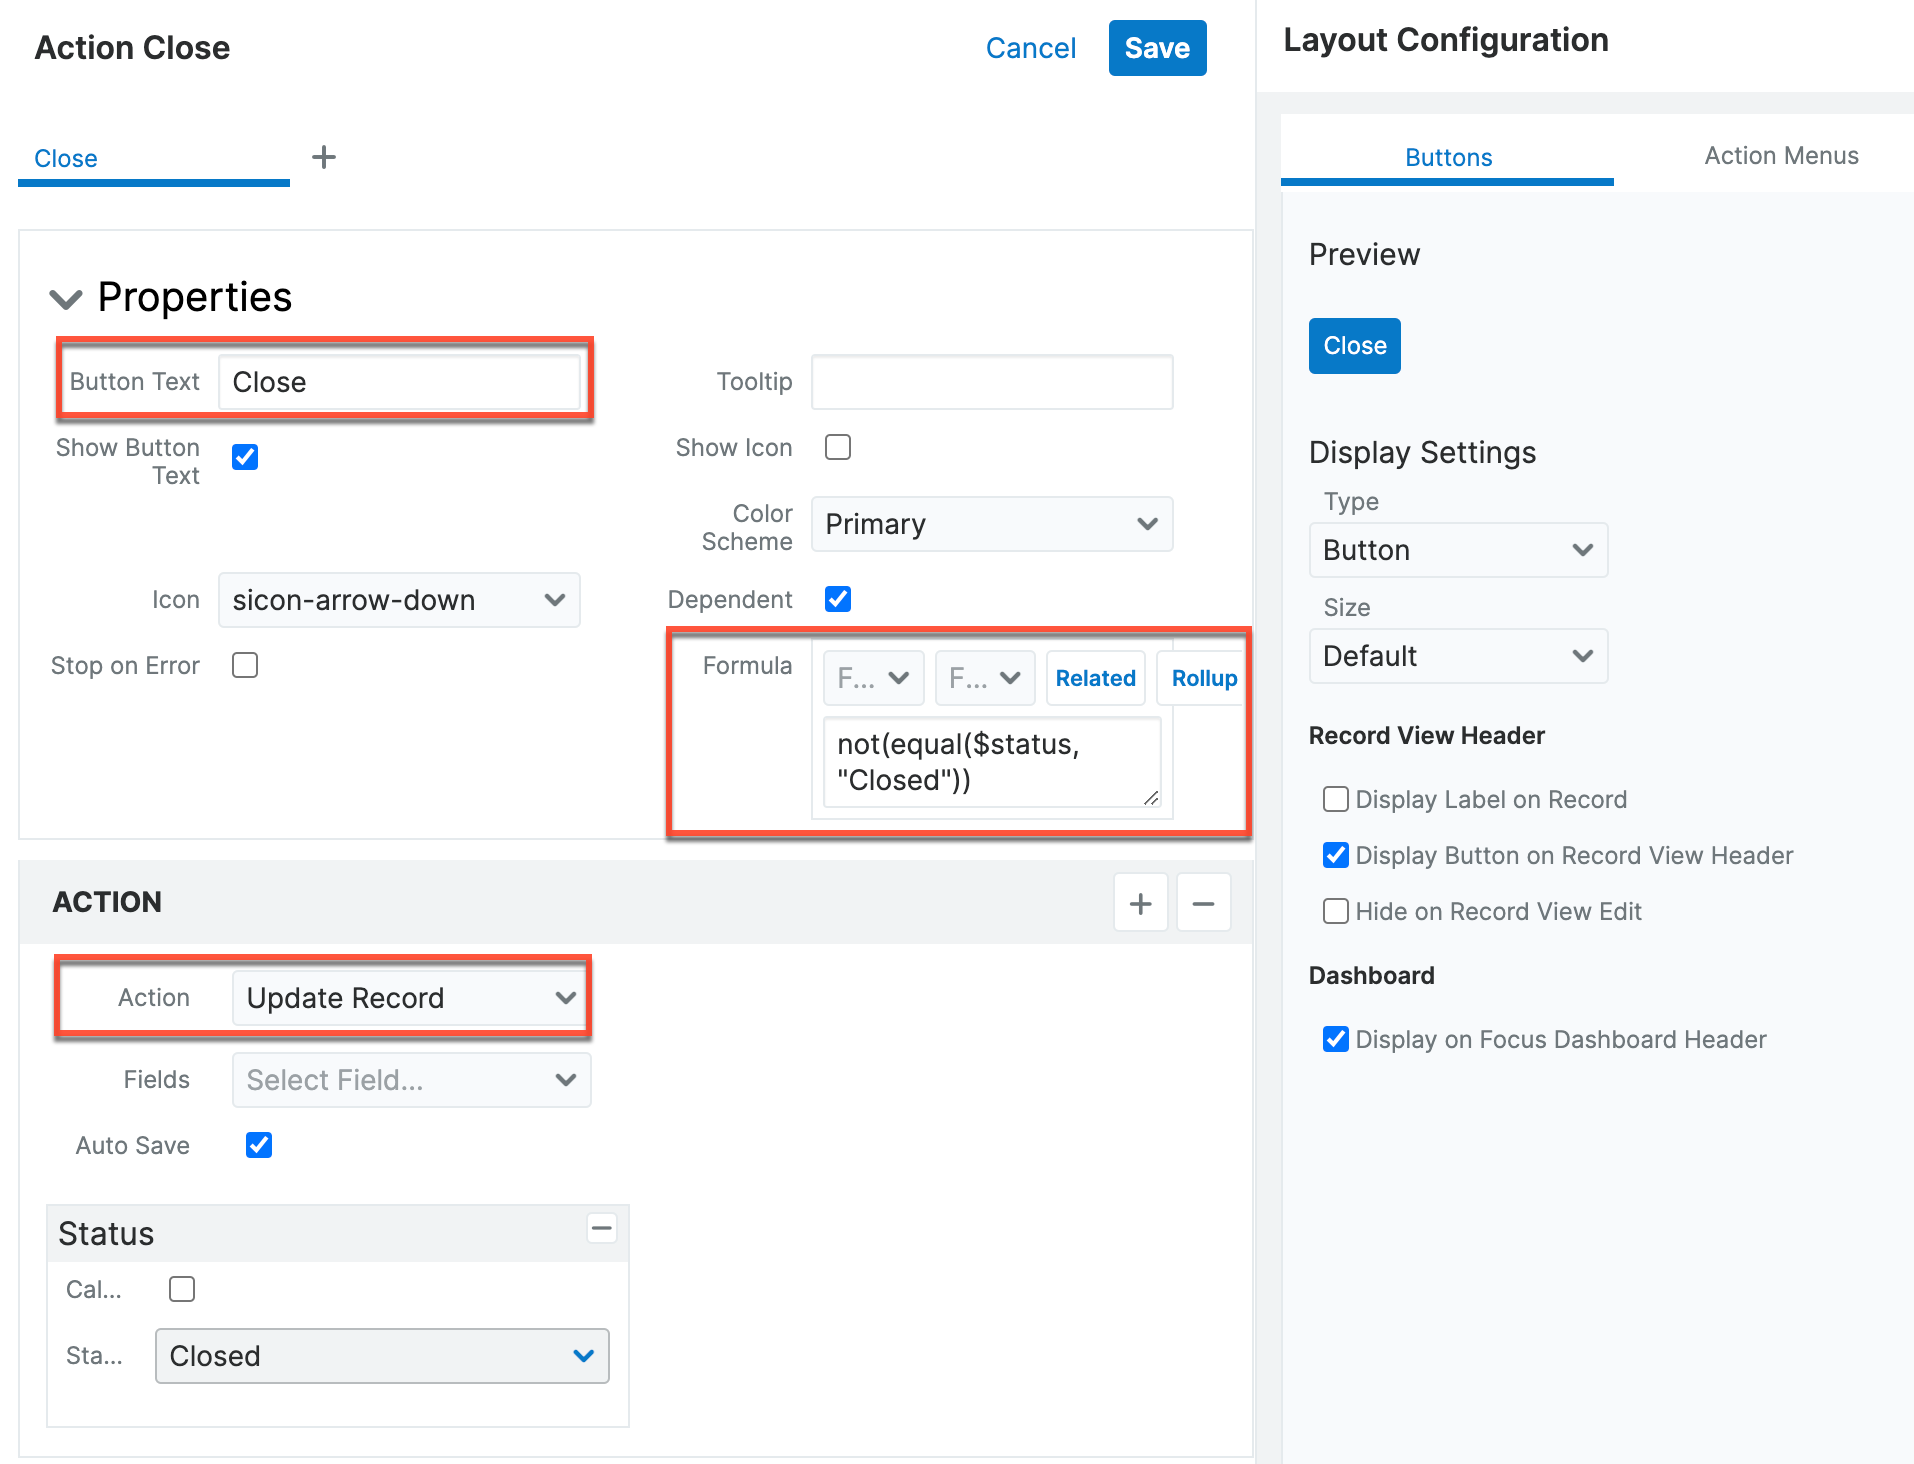Click the plus icon to add an action
The height and width of the screenshot is (1464, 1914).
(x=1140, y=903)
